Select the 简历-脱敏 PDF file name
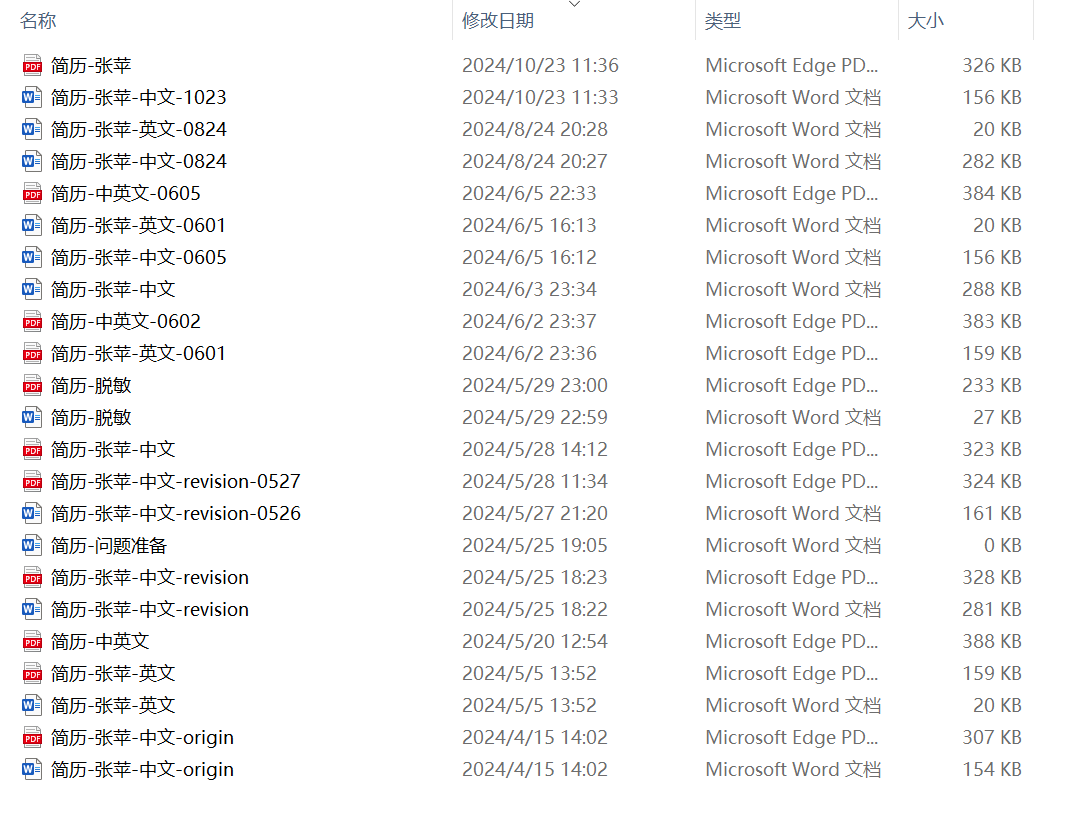 (x=91, y=386)
